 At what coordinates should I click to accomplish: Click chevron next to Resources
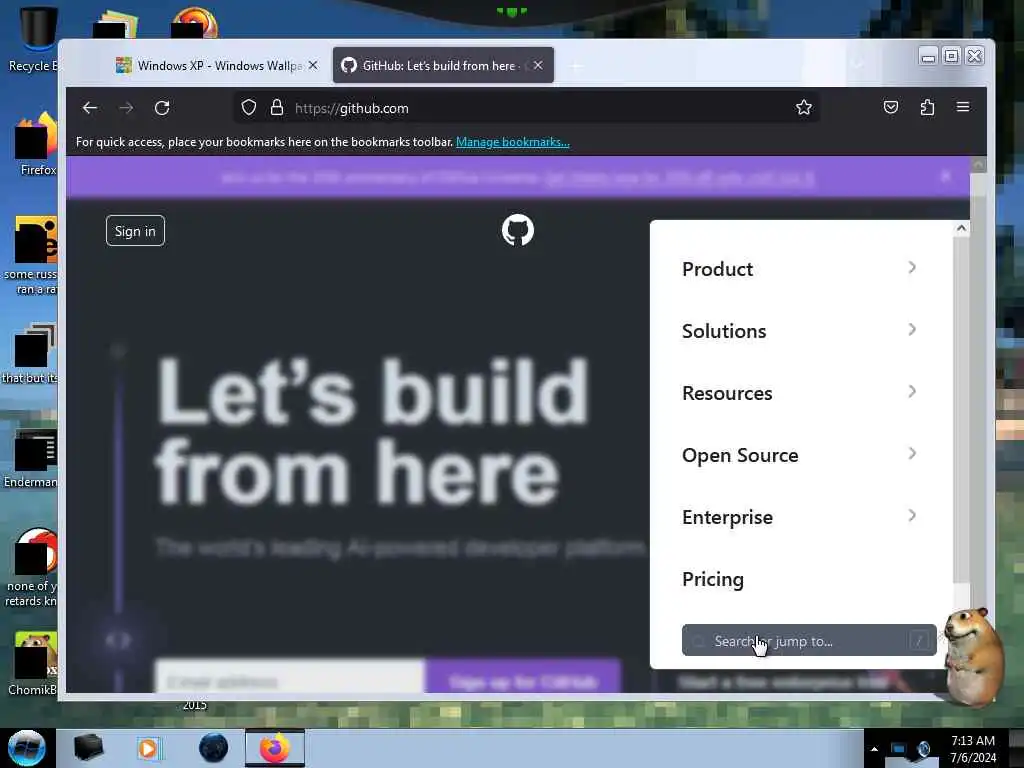click(x=912, y=391)
